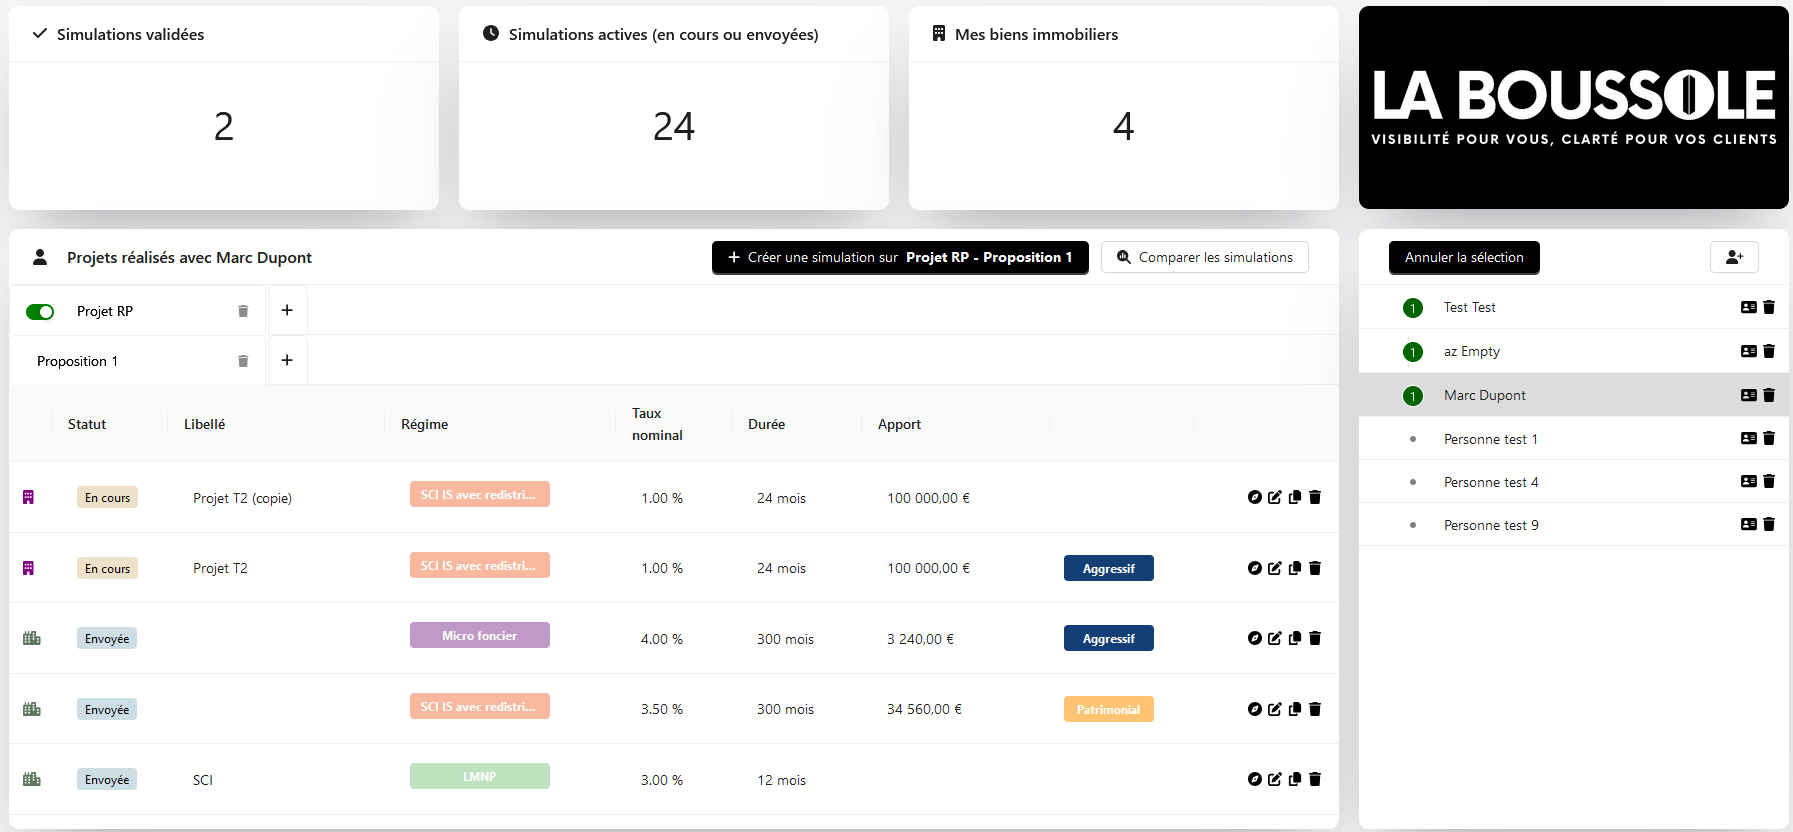Duplicate the Micro foncier simulation
Image resolution: width=1793 pixels, height=832 pixels.
coord(1295,638)
